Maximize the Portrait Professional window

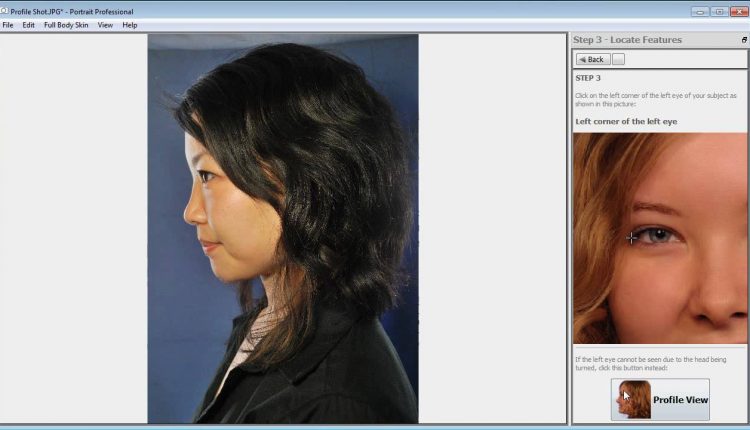719,11
